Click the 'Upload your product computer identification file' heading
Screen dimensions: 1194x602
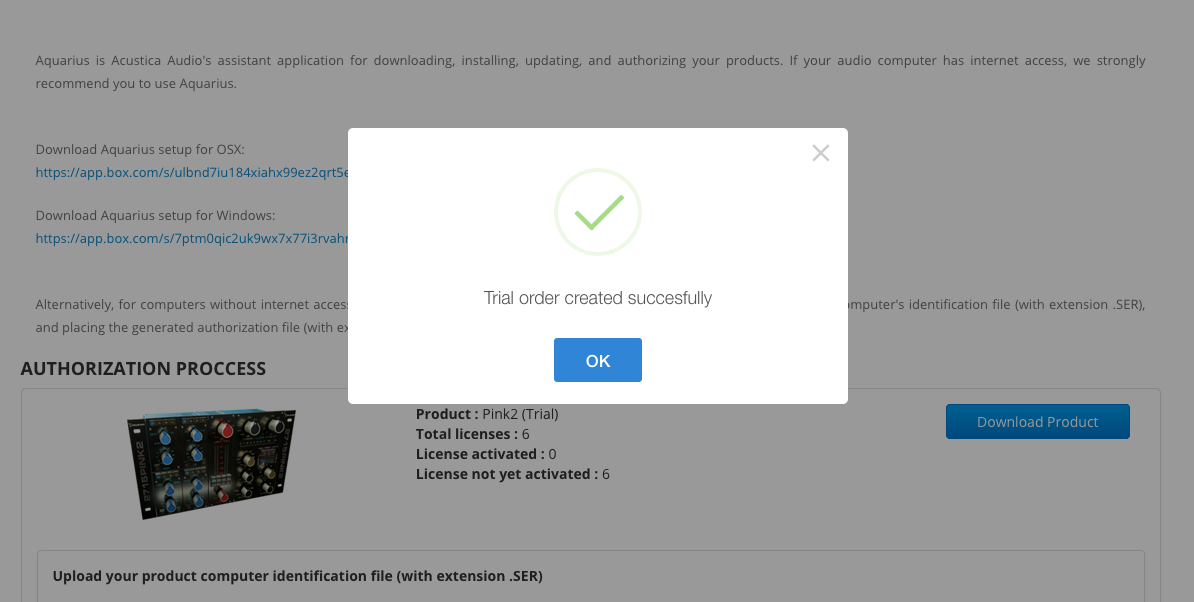pyautogui.click(x=297, y=576)
